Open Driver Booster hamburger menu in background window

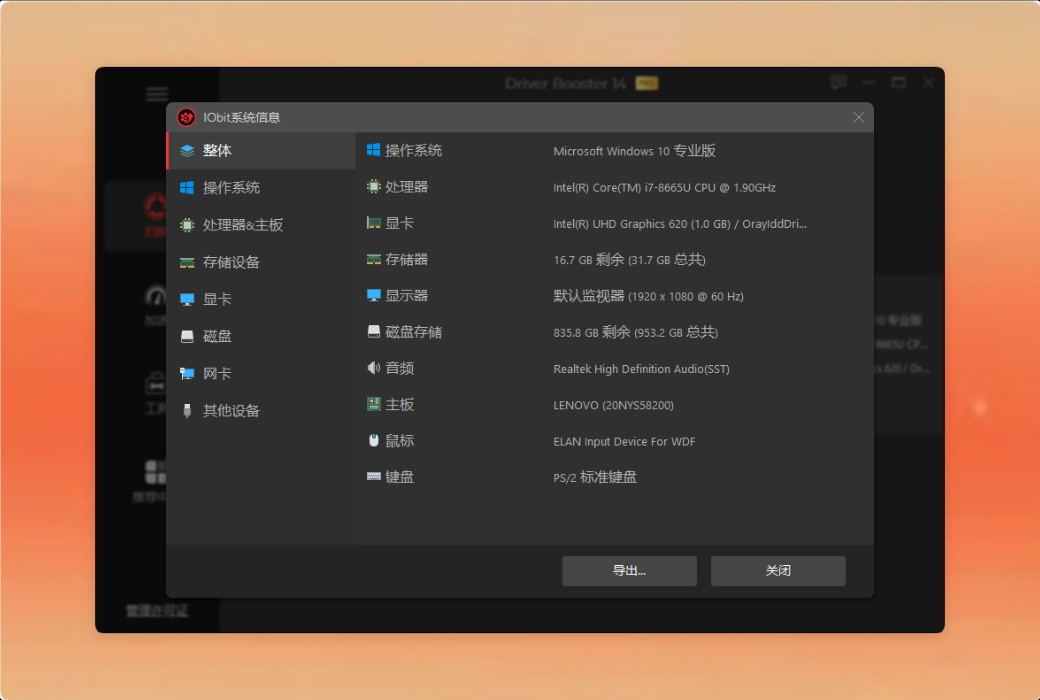[157, 94]
